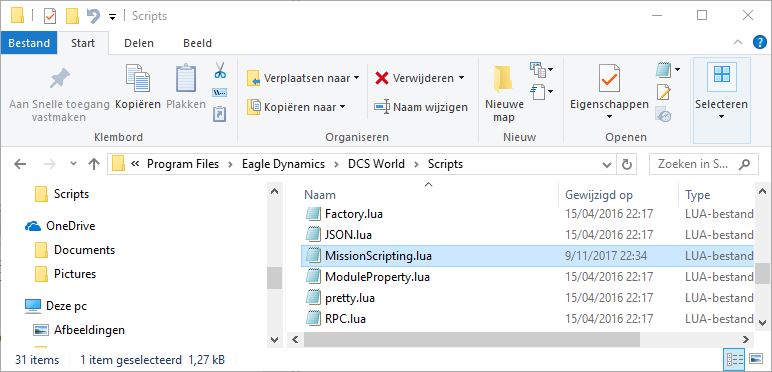Click the Nieuwe map folder icon
The width and height of the screenshot is (772, 372).
503,80
